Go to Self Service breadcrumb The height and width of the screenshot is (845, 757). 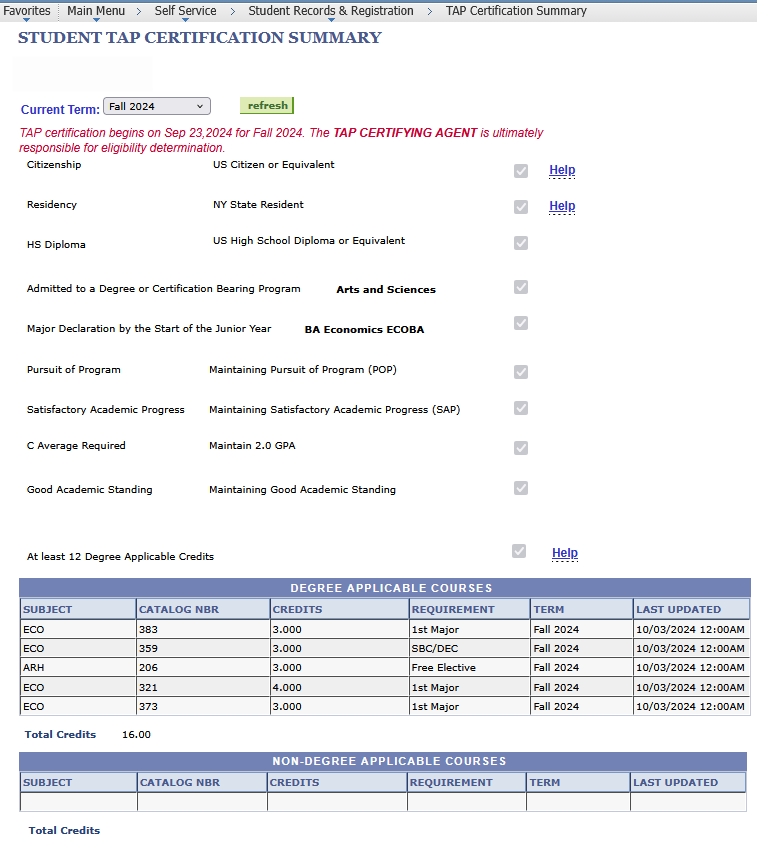point(185,11)
